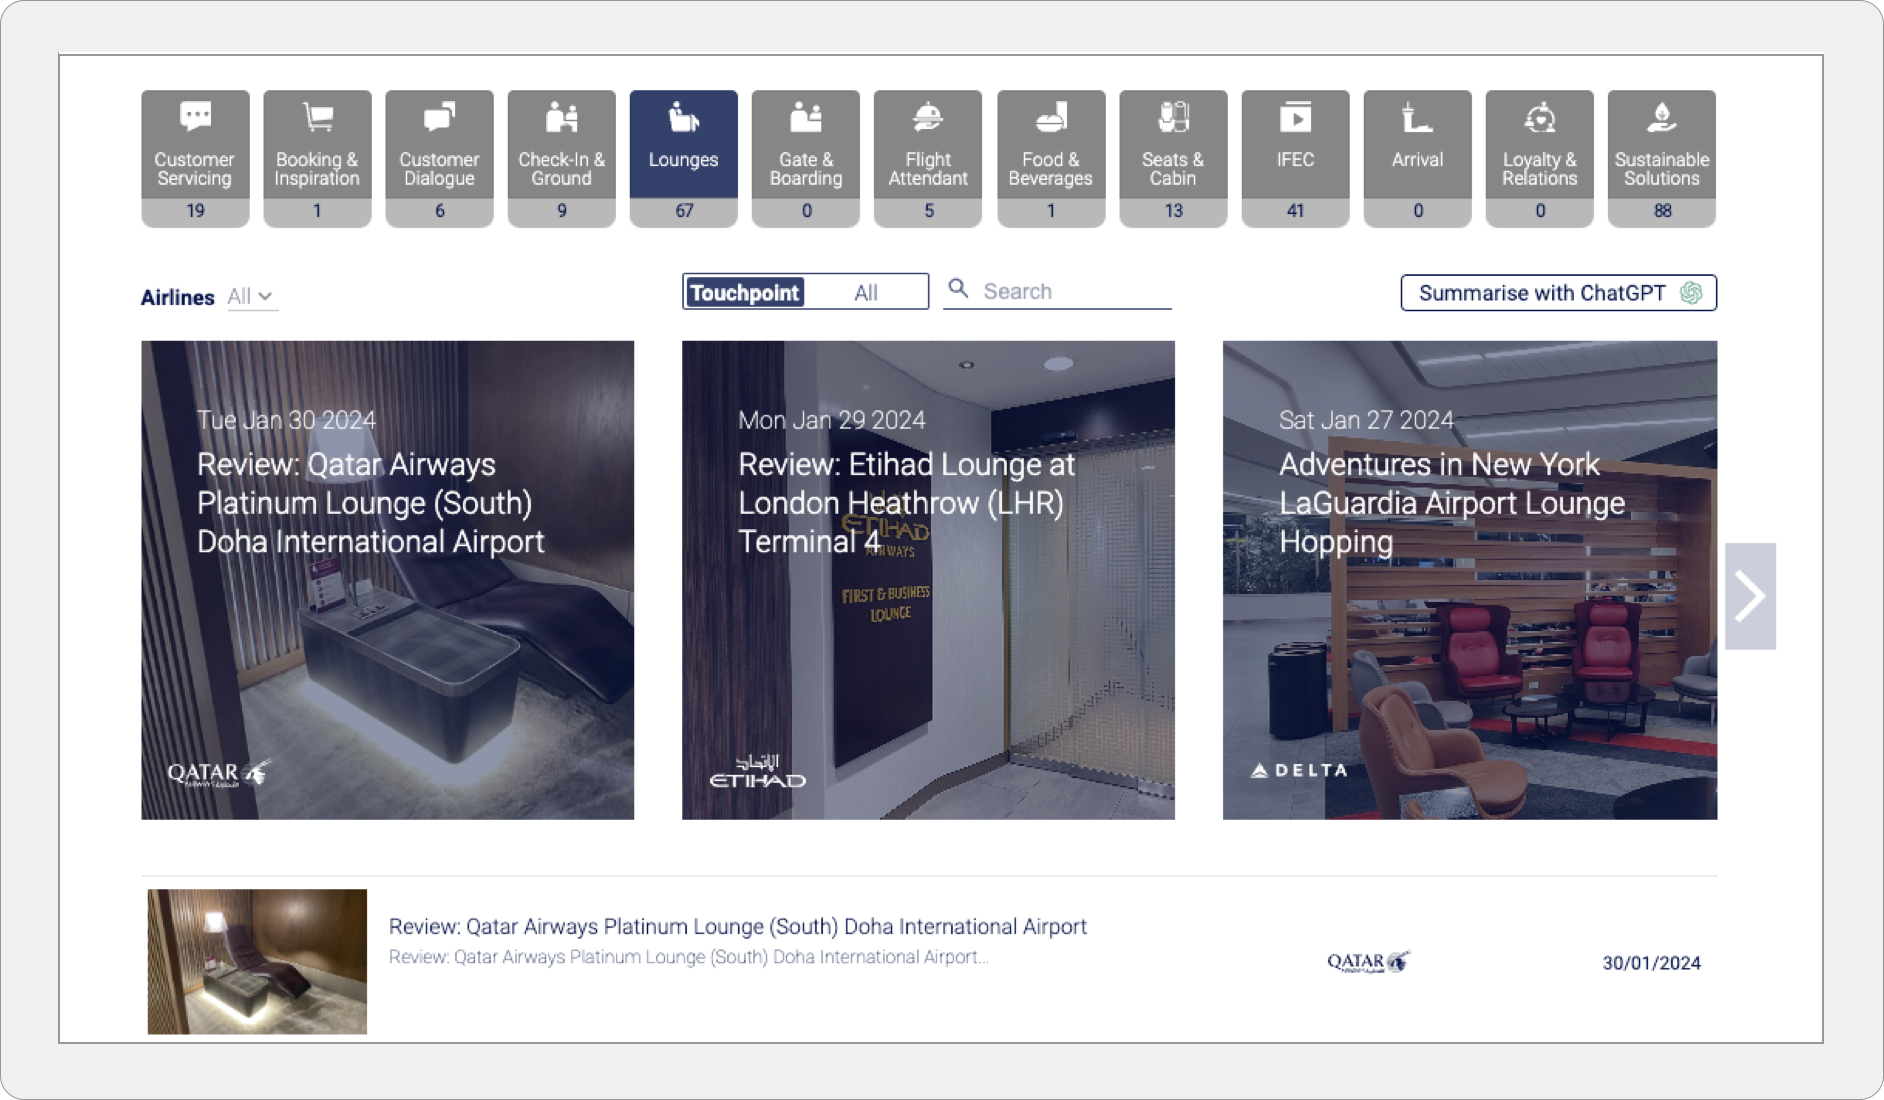Image resolution: width=1884 pixels, height=1100 pixels.
Task: Switch filter to All
Action: coord(866,292)
